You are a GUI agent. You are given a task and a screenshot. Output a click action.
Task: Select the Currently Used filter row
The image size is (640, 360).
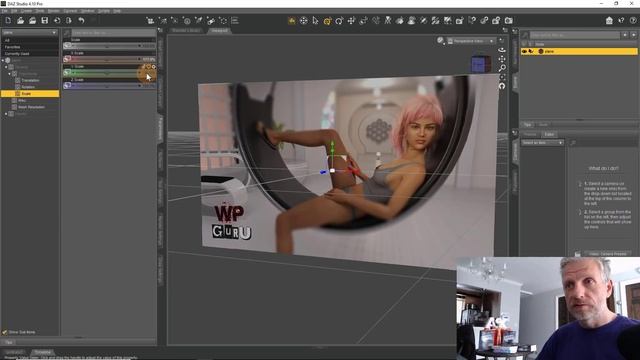pyautogui.click(x=30, y=53)
